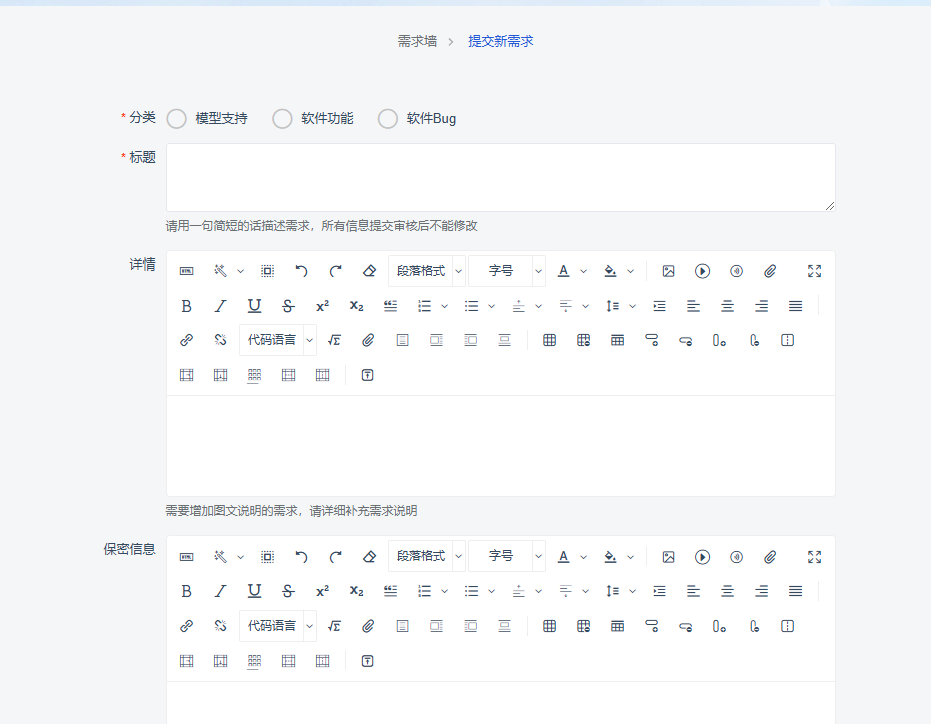The width and height of the screenshot is (931, 724).
Task: Go to 需求墙 in the breadcrumb
Action: (x=417, y=41)
